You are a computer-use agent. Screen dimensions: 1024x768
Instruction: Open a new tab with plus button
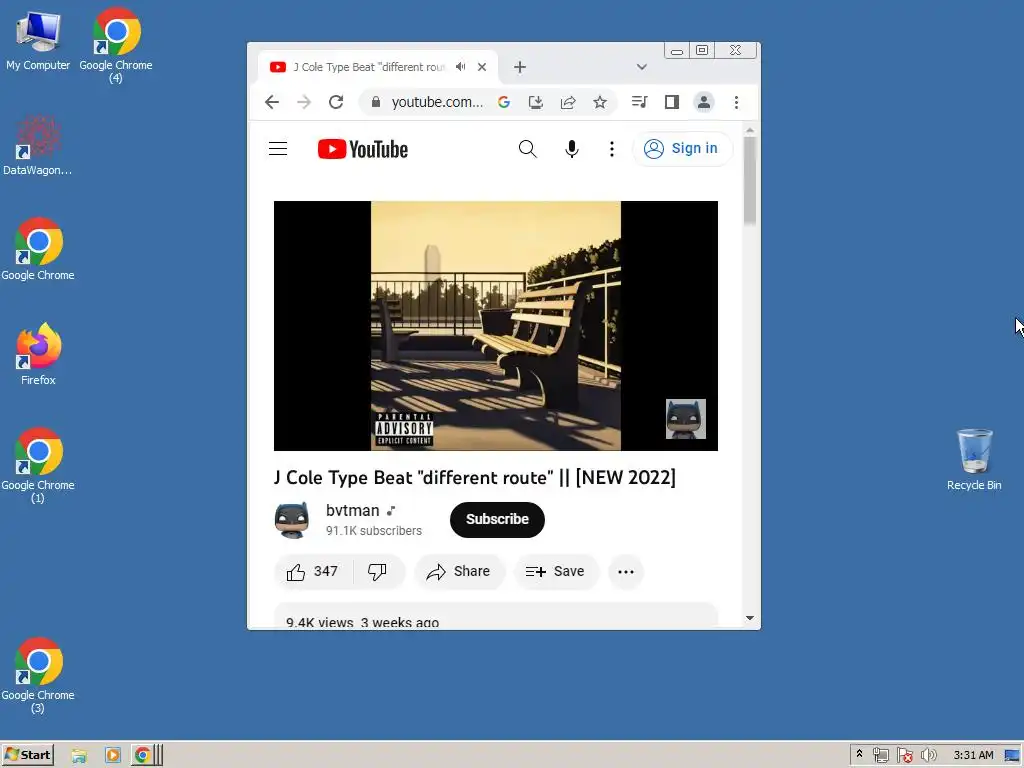pos(519,67)
